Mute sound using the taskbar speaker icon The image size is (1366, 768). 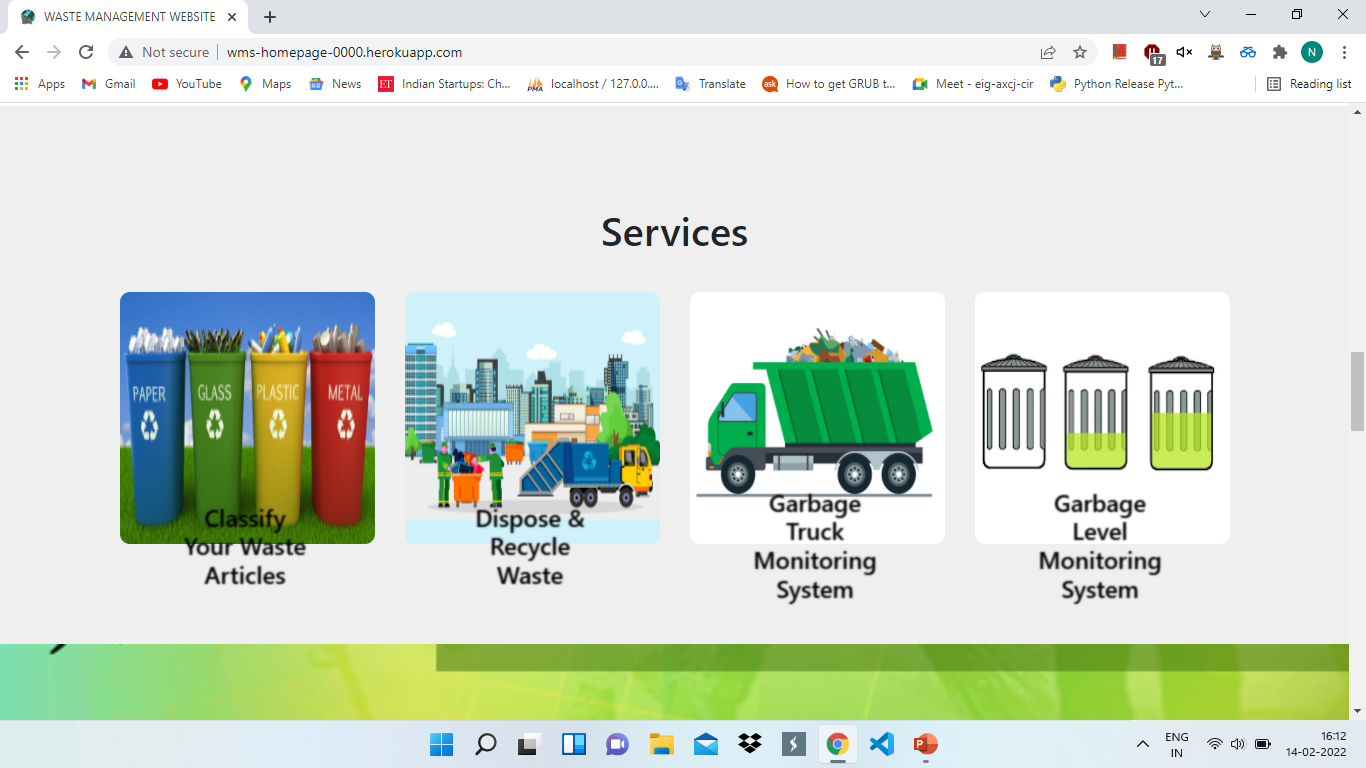coord(1237,744)
